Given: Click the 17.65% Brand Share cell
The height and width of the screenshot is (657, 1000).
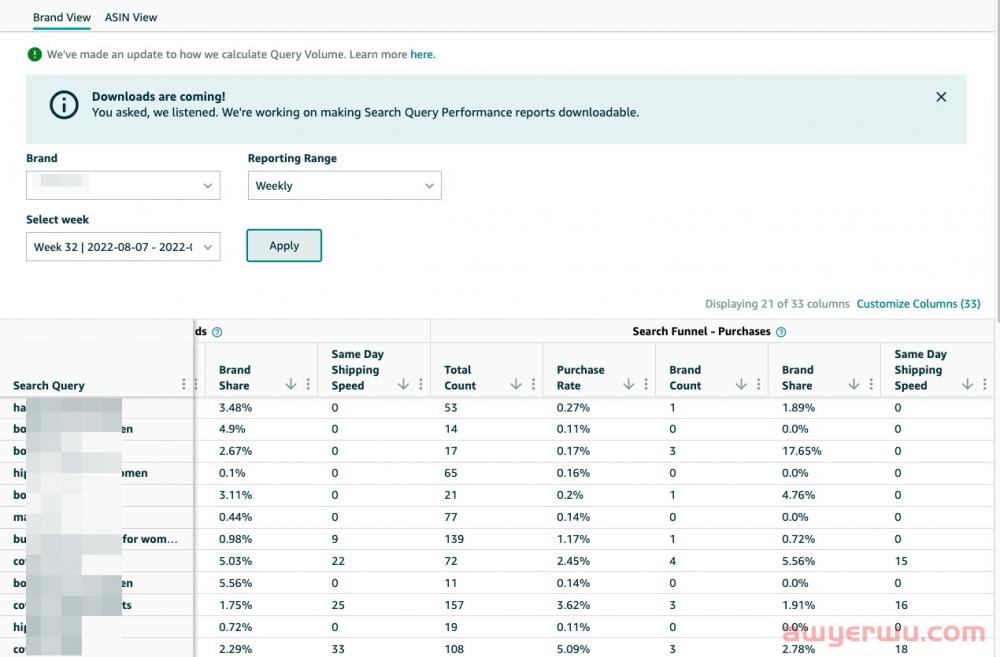Looking at the screenshot, I should coord(801,451).
